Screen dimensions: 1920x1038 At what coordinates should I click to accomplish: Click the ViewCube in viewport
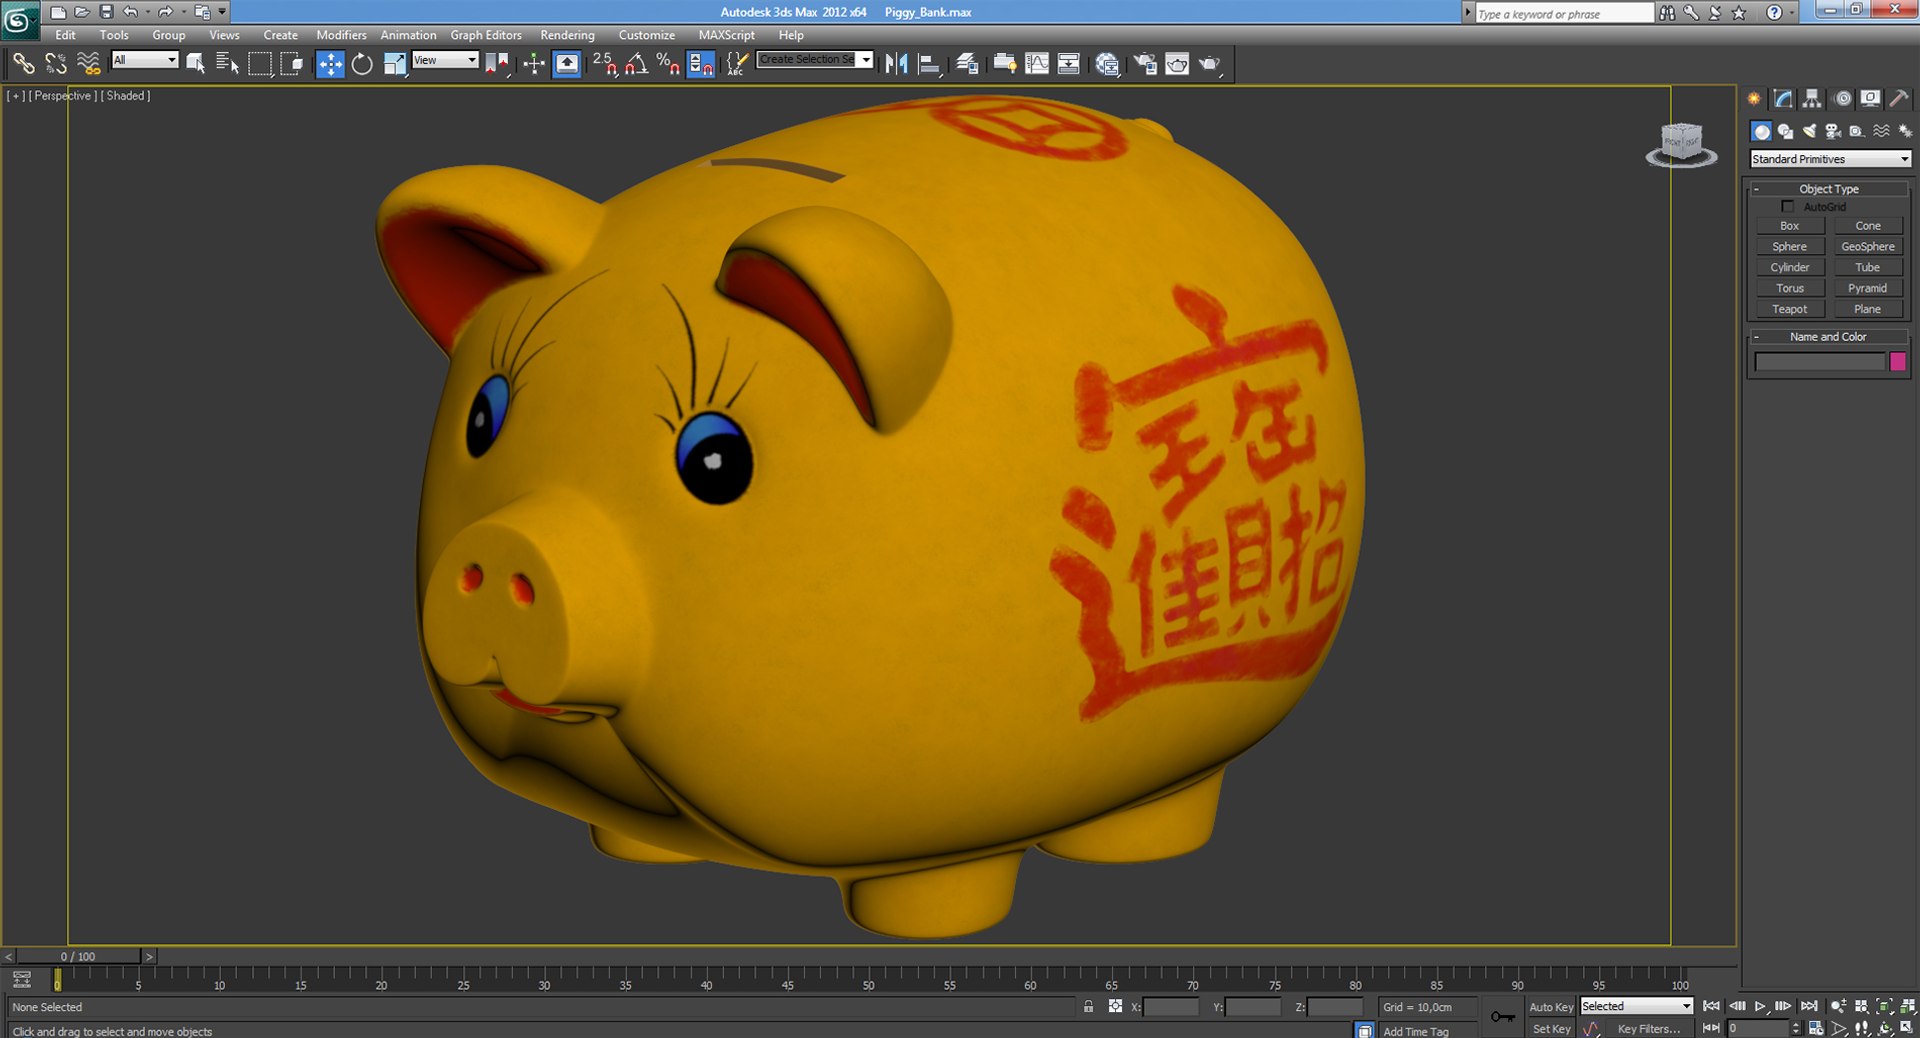[1682, 145]
